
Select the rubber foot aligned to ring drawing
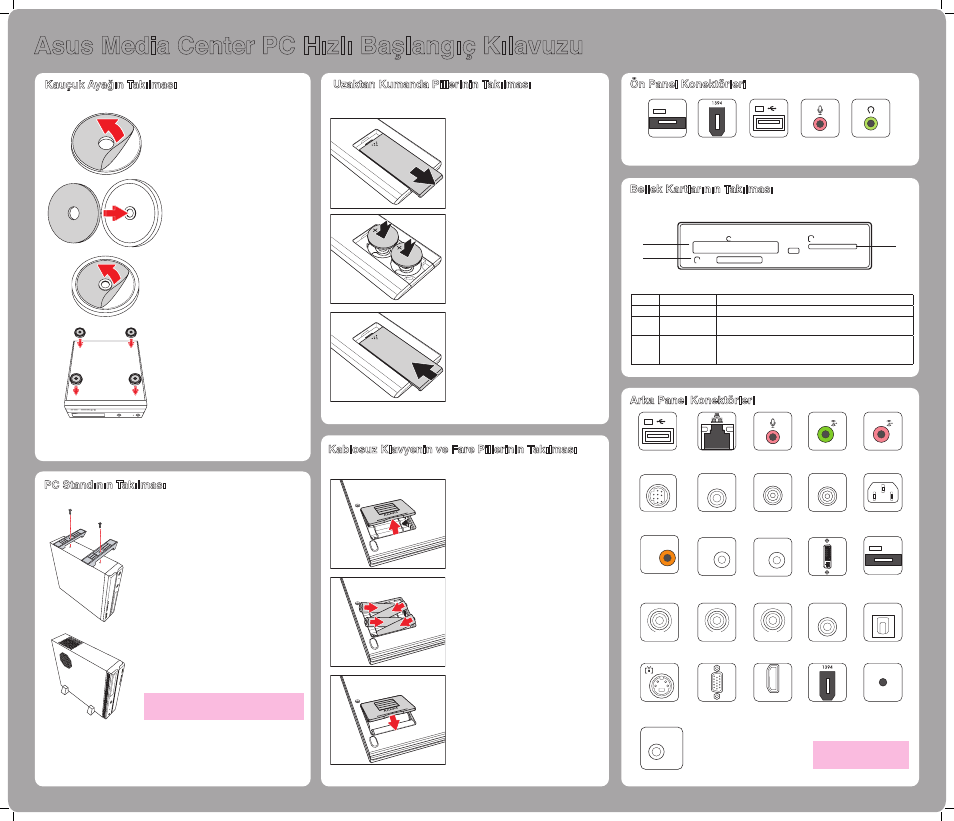pyautogui.click(x=105, y=213)
